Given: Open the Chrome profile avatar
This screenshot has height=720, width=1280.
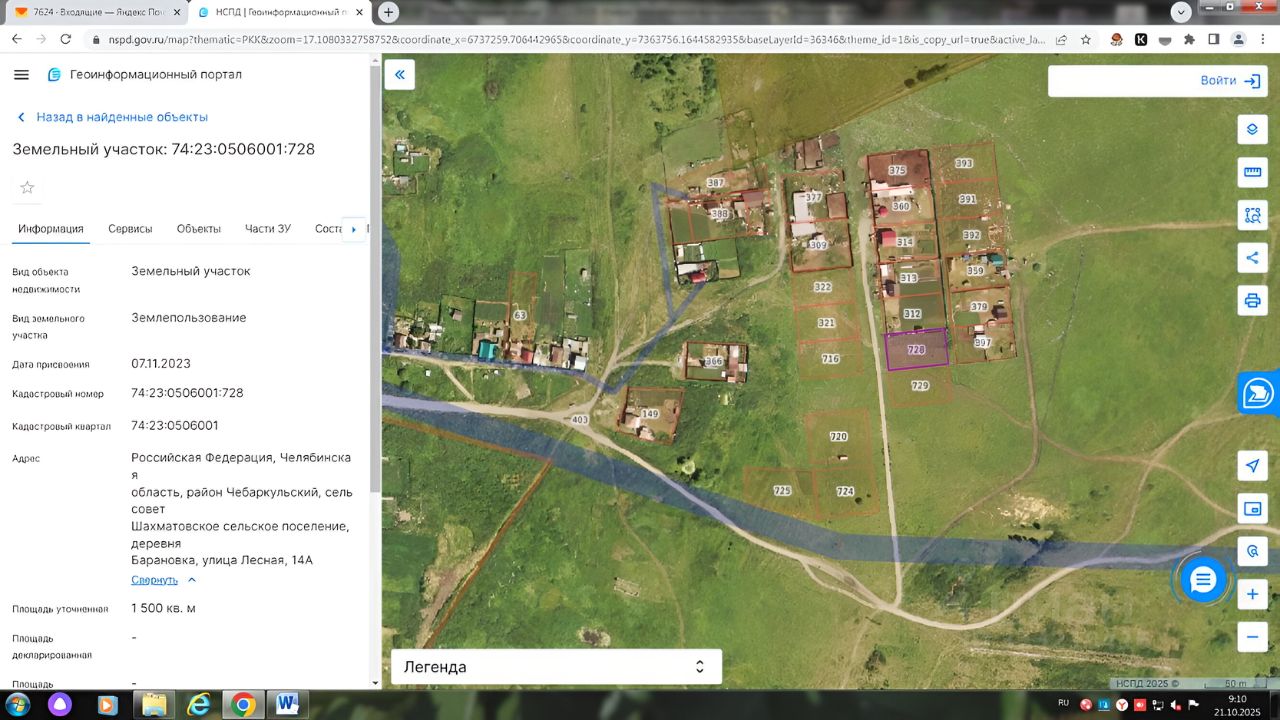Looking at the screenshot, I should click(1238, 39).
